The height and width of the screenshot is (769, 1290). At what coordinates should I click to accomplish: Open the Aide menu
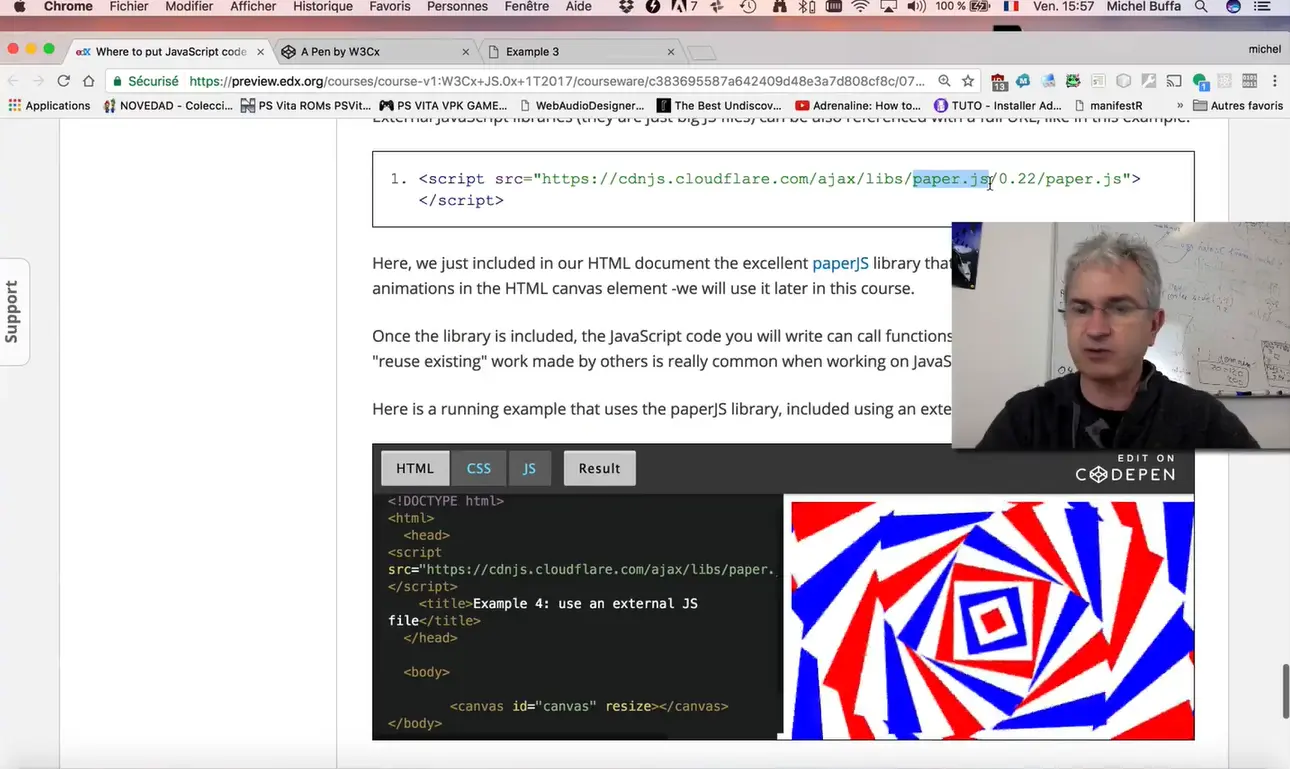[578, 7]
